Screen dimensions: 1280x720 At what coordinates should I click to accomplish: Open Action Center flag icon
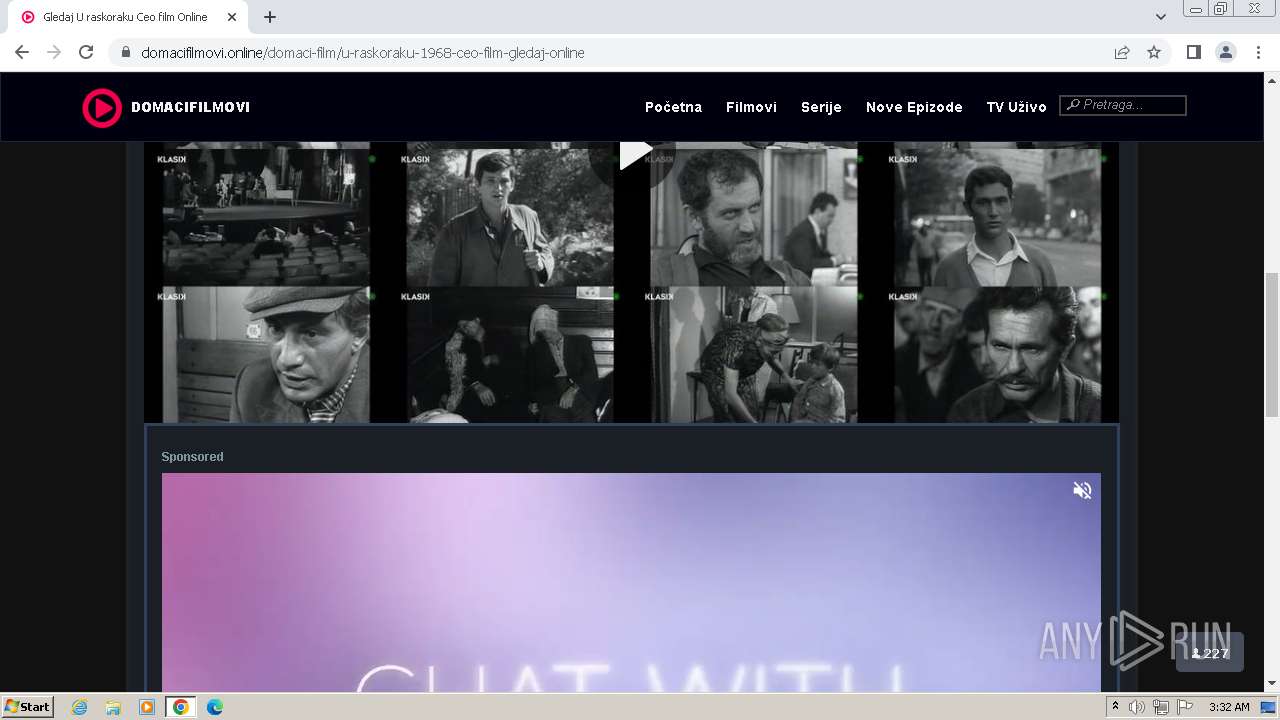[x=1185, y=707]
